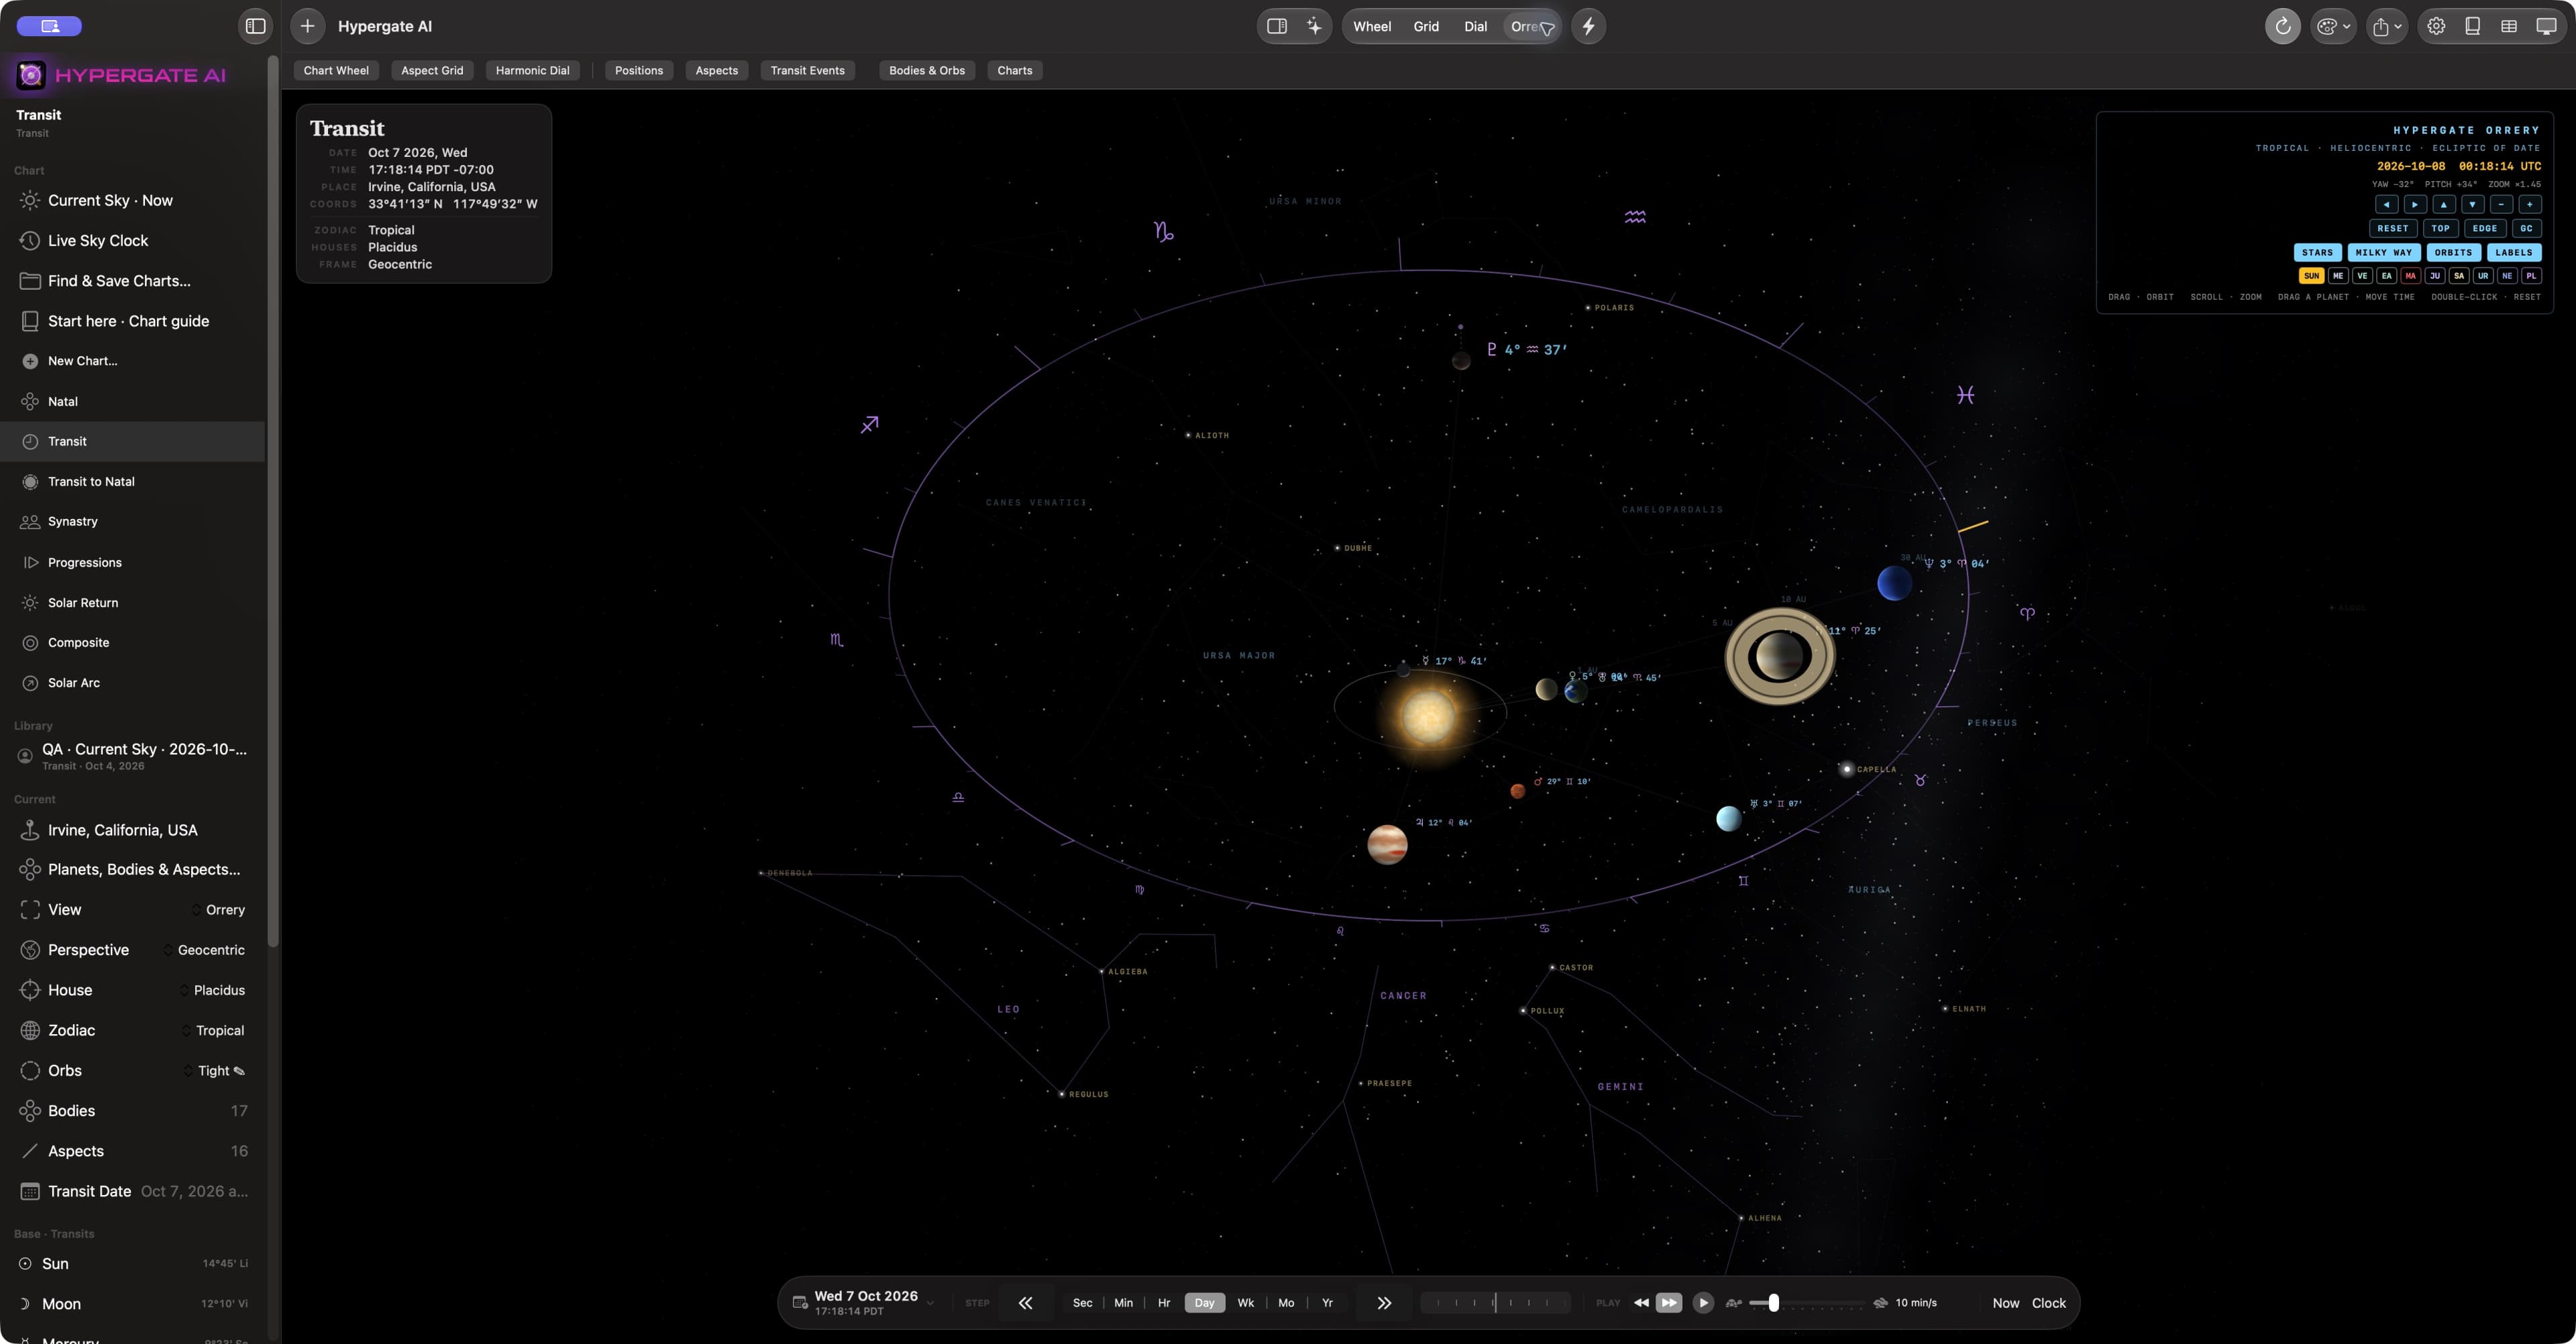Screen dimensions: 2576x1344
Task: Switch to the Grid view tab
Action: 1426,26
